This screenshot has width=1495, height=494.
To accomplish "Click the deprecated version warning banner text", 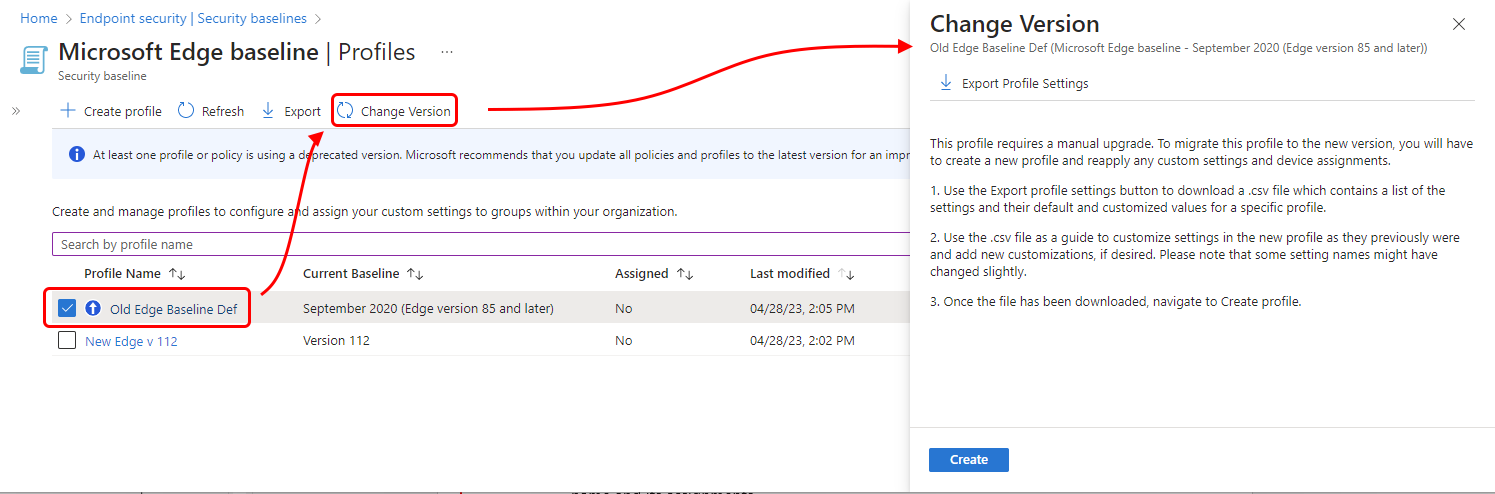I will point(500,155).
